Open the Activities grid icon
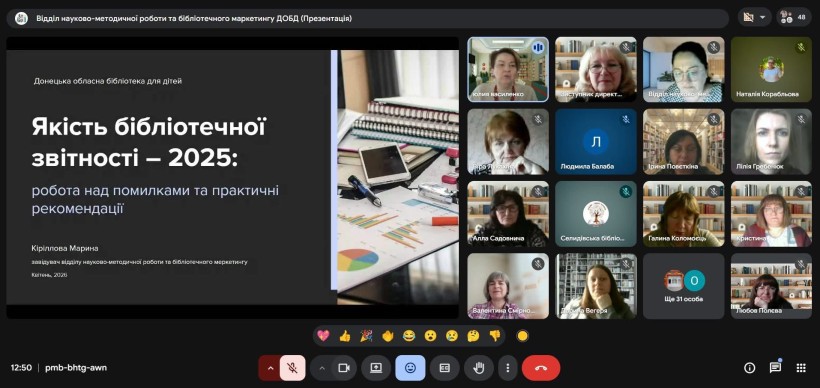The height and width of the screenshot is (388, 820). (801, 368)
